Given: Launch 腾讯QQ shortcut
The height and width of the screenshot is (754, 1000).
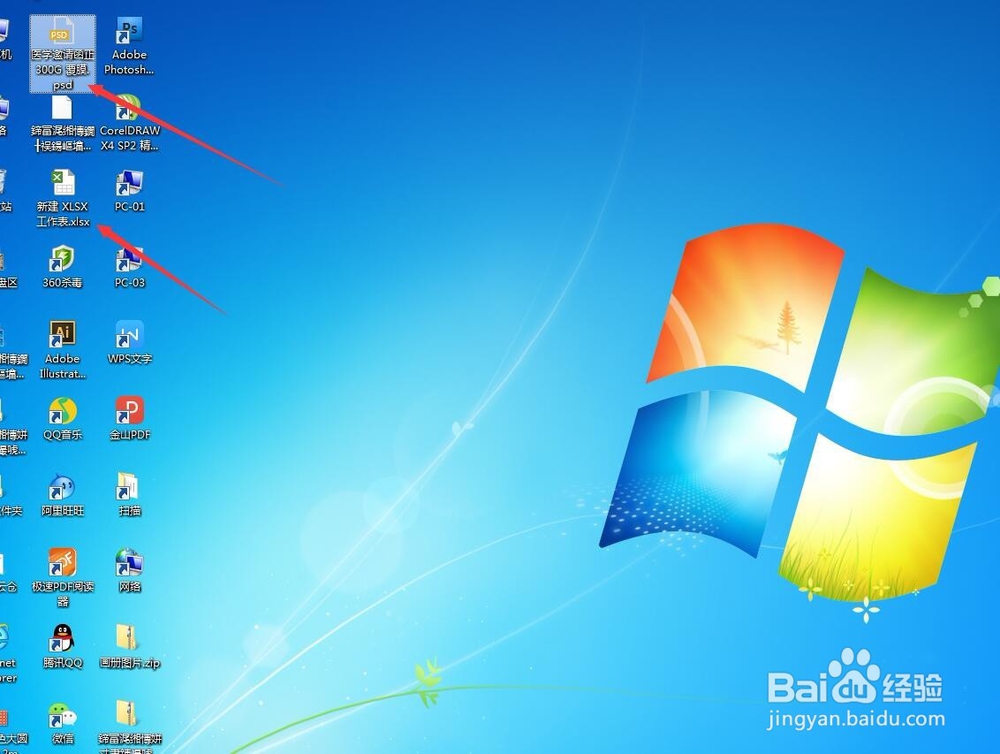Looking at the screenshot, I should pyautogui.click(x=62, y=646).
